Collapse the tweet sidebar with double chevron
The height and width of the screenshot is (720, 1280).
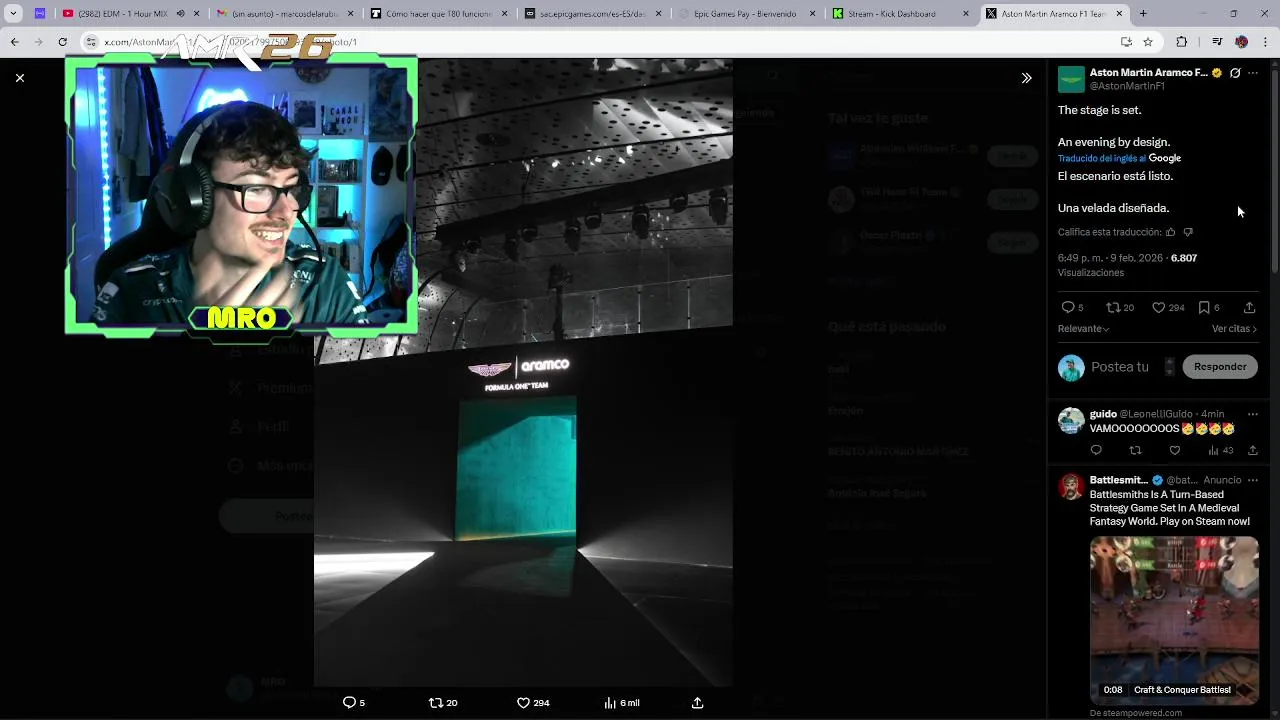pyautogui.click(x=1026, y=78)
